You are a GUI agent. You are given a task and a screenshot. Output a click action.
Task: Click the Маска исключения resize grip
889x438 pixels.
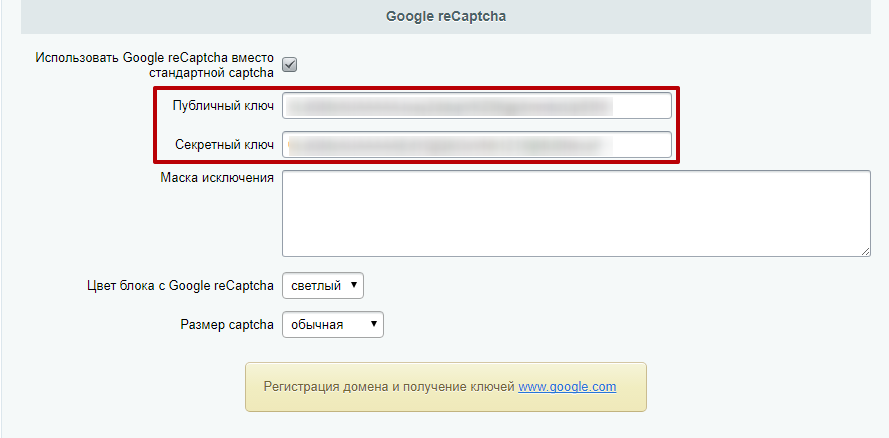[865, 252]
